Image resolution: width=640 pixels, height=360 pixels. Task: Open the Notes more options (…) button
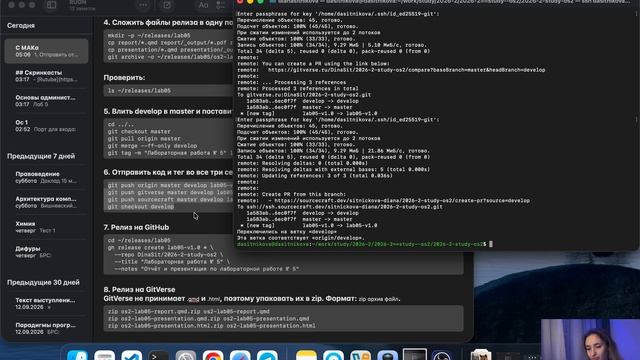pos(143,5)
